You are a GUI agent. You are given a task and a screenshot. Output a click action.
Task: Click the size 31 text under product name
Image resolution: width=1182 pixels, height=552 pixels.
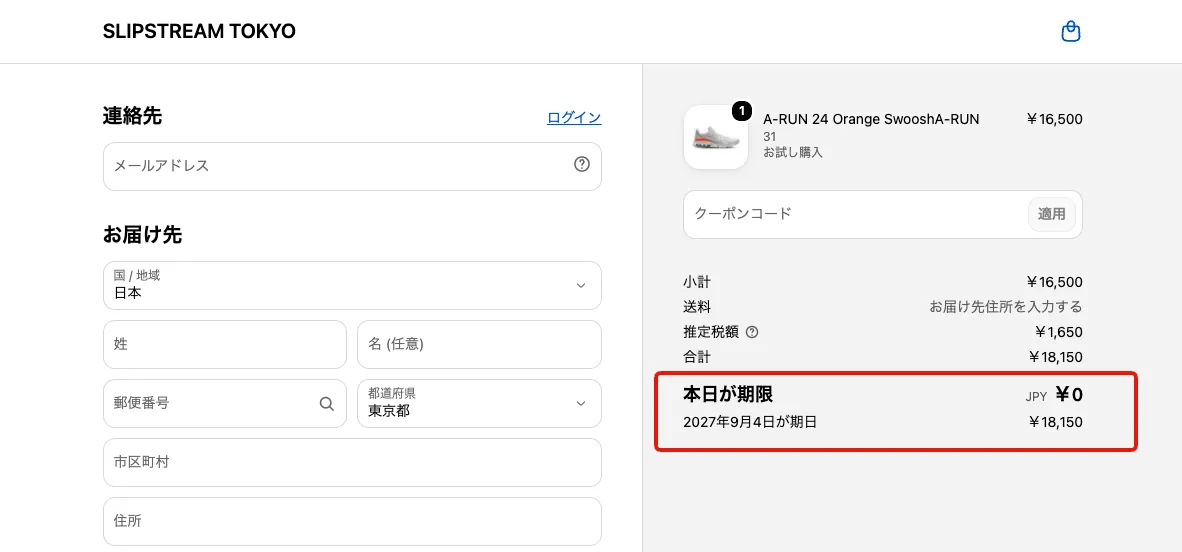770,137
